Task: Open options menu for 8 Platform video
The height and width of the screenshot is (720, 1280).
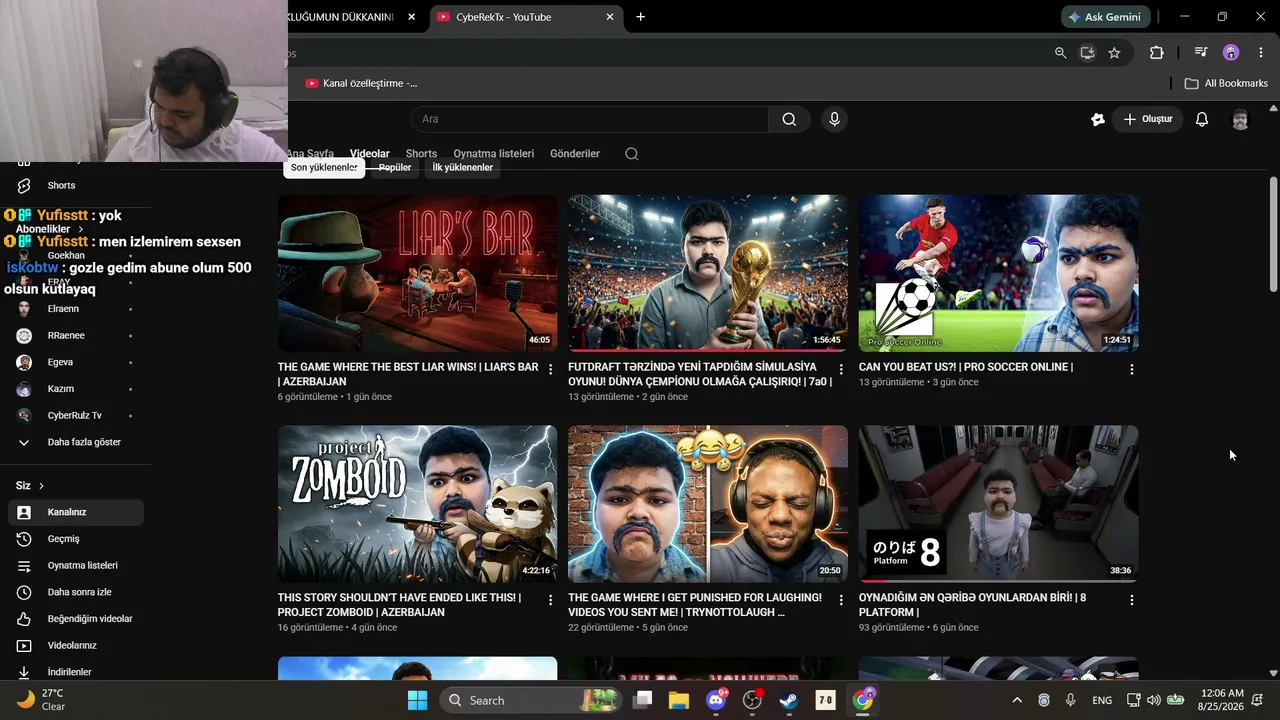Action: [1131, 601]
